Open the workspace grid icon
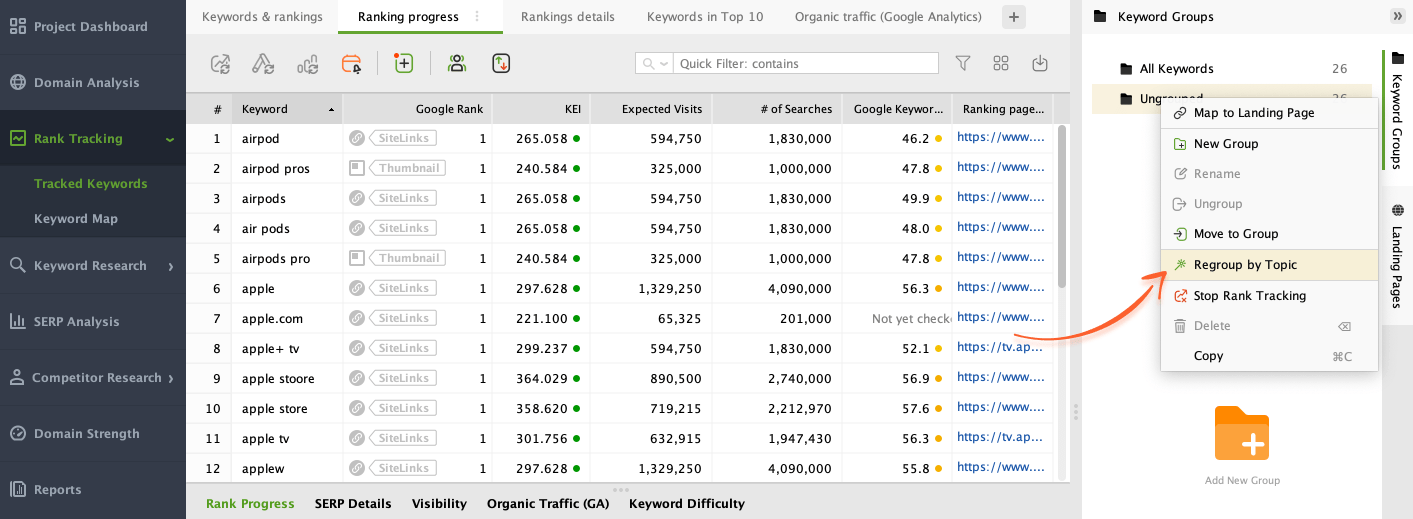This screenshot has height=519, width=1413. 1001,63
